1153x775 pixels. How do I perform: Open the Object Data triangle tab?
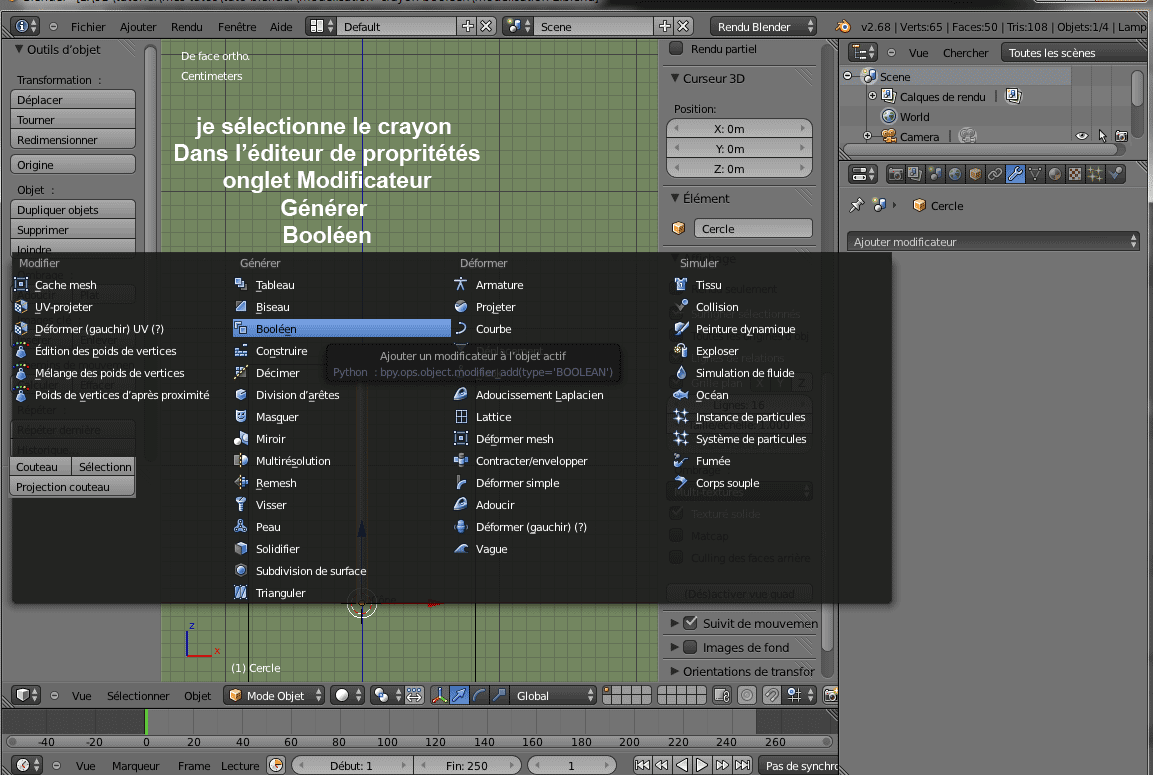click(1035, 174)
